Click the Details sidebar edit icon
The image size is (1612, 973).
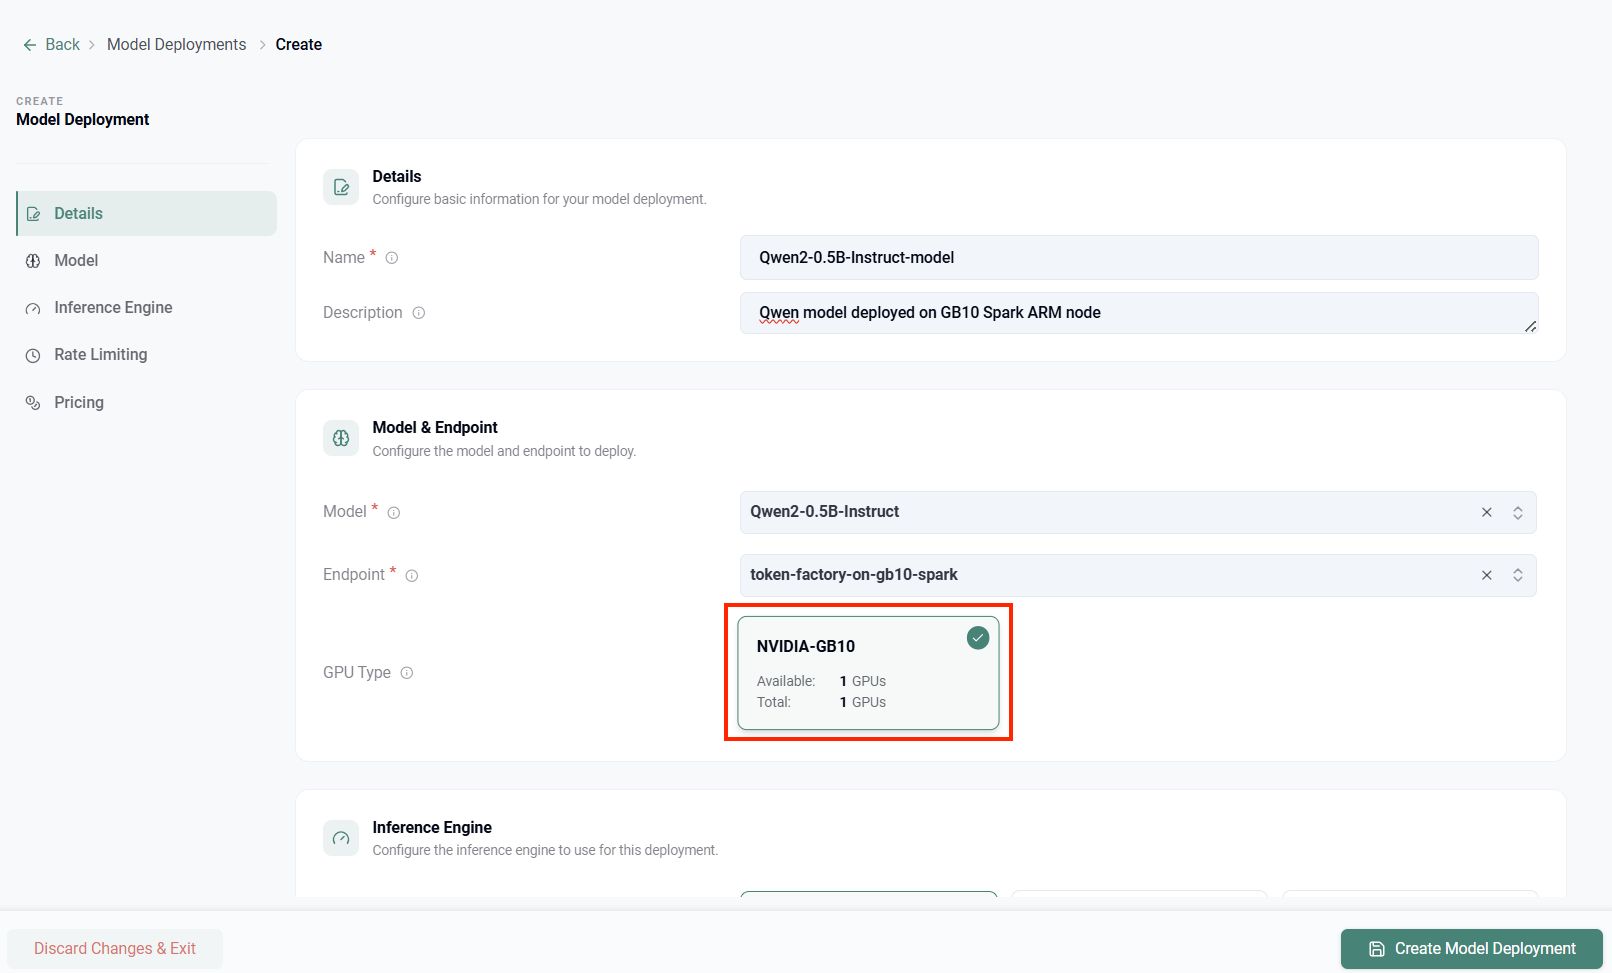33,214
